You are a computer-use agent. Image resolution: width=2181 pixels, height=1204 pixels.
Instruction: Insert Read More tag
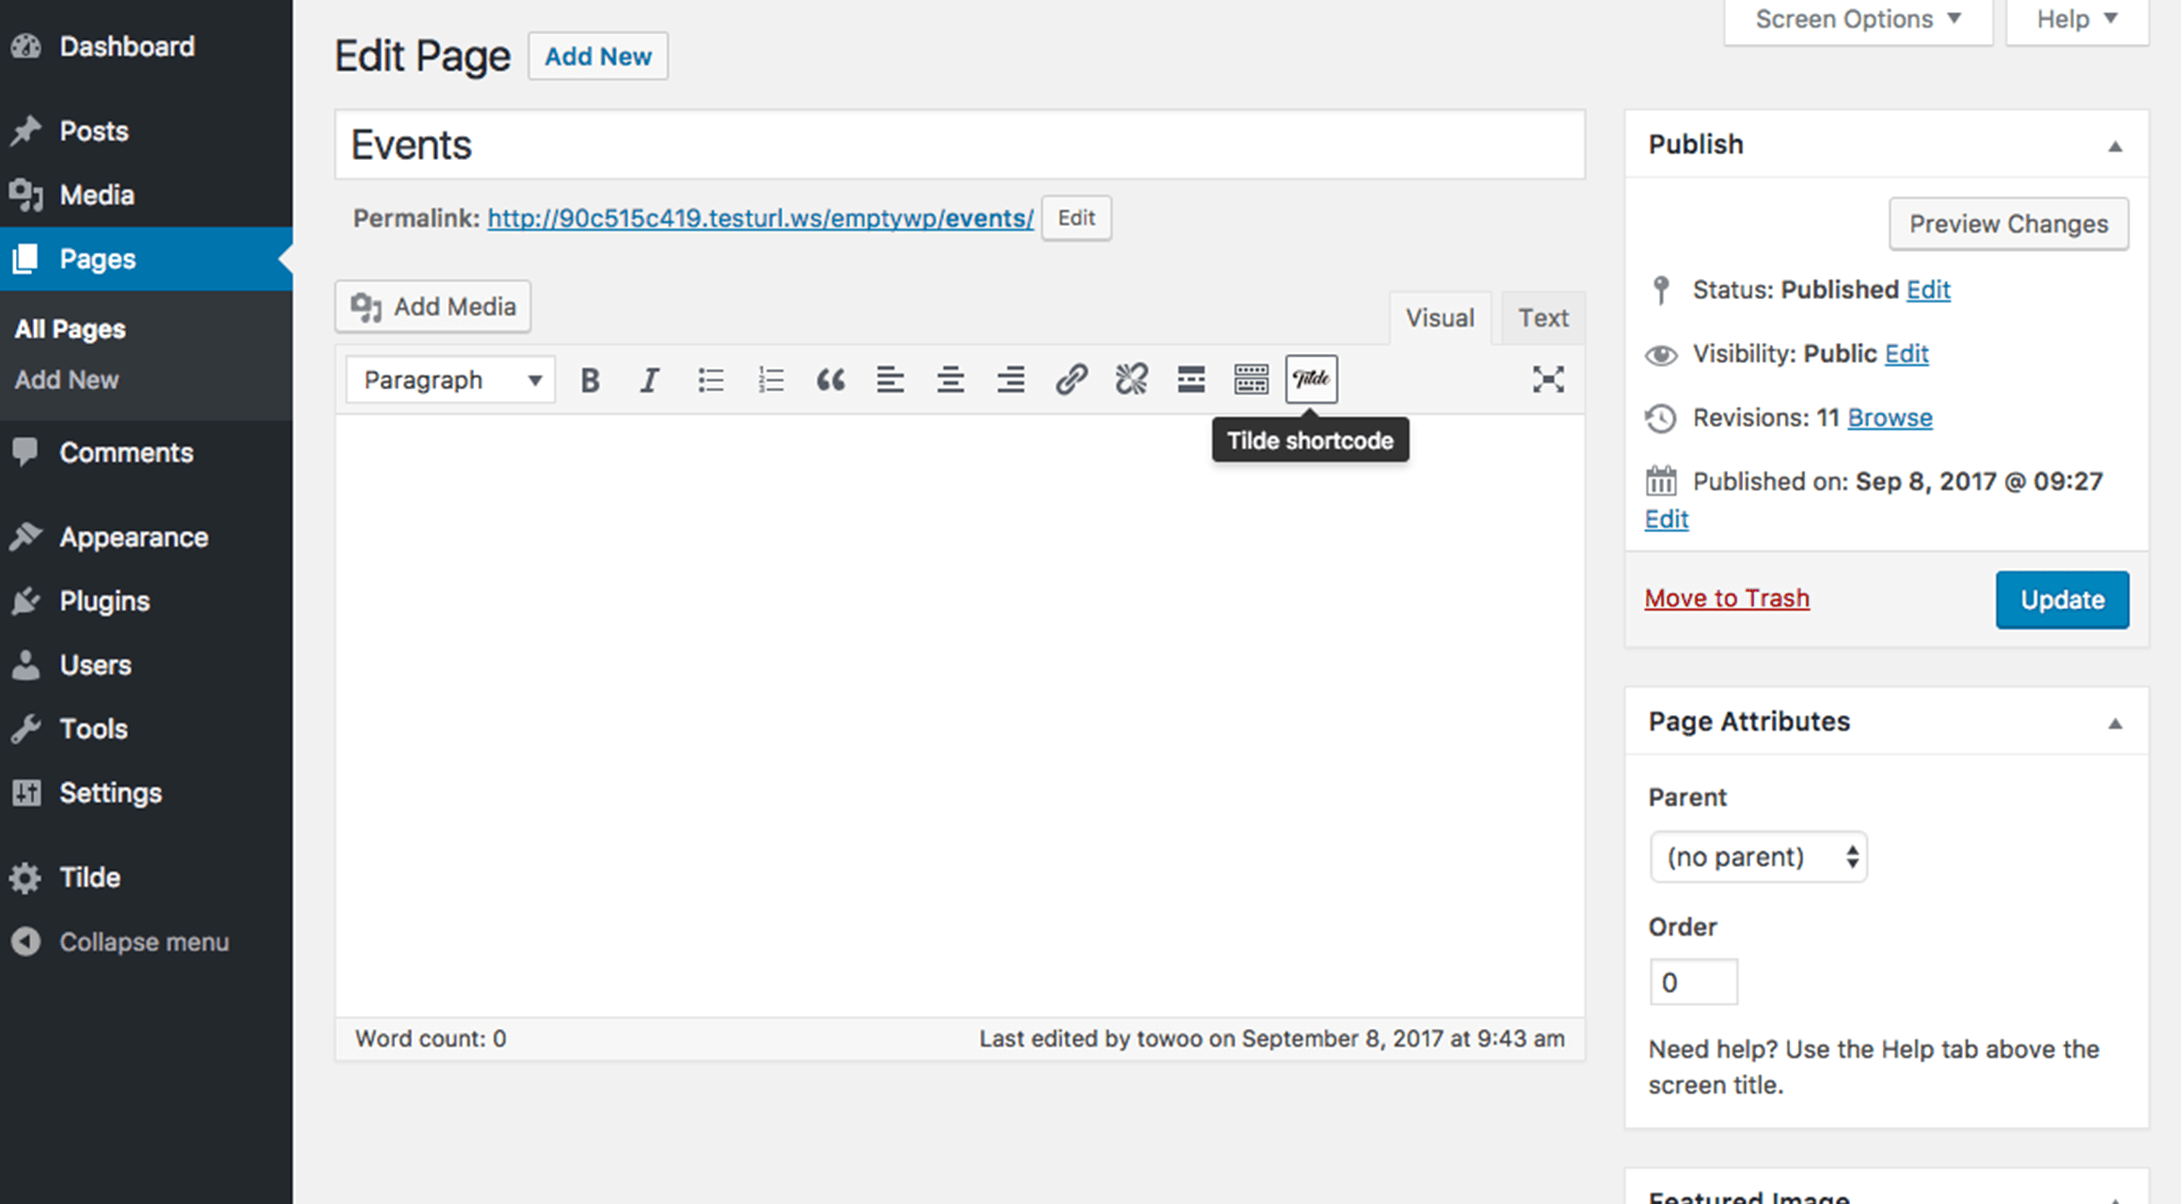tap(1191, 380)
